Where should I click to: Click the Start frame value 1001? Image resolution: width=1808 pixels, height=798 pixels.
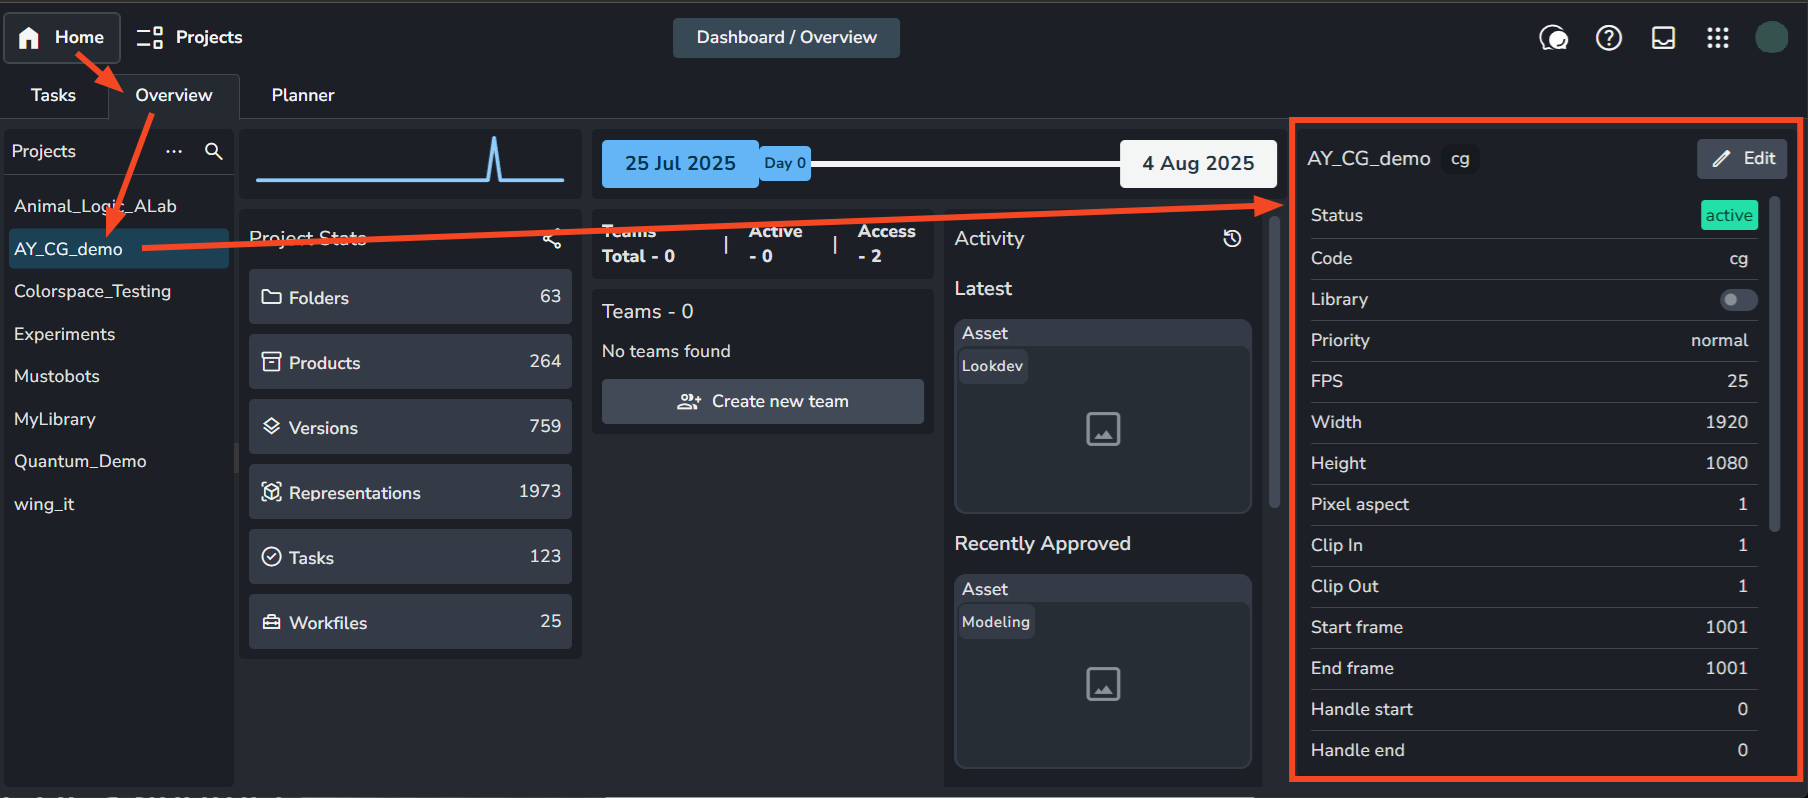(1726, 627)
